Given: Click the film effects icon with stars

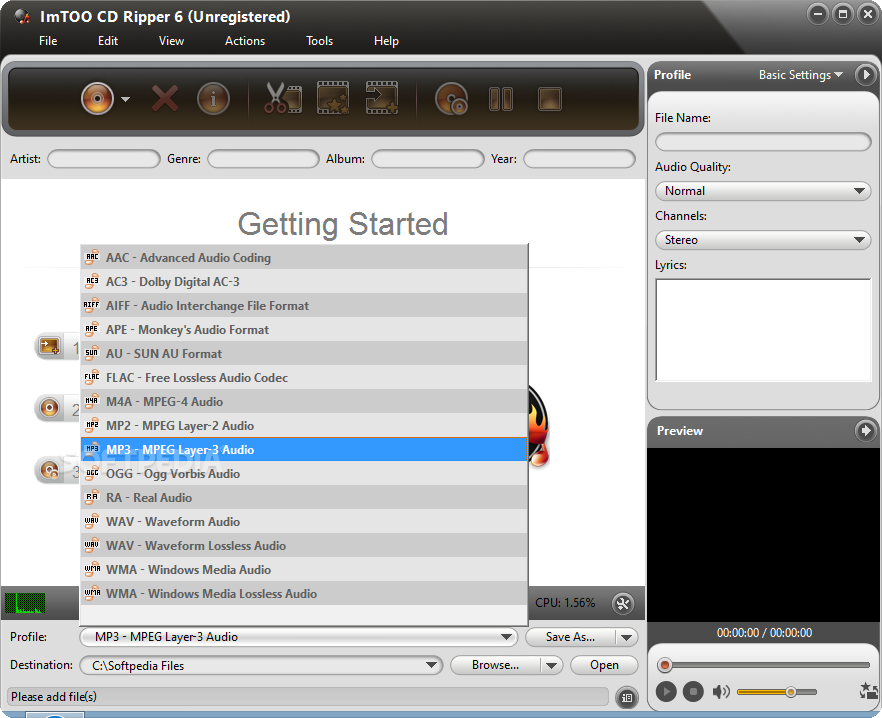Looking at the screenshot, I should point(333,98).
